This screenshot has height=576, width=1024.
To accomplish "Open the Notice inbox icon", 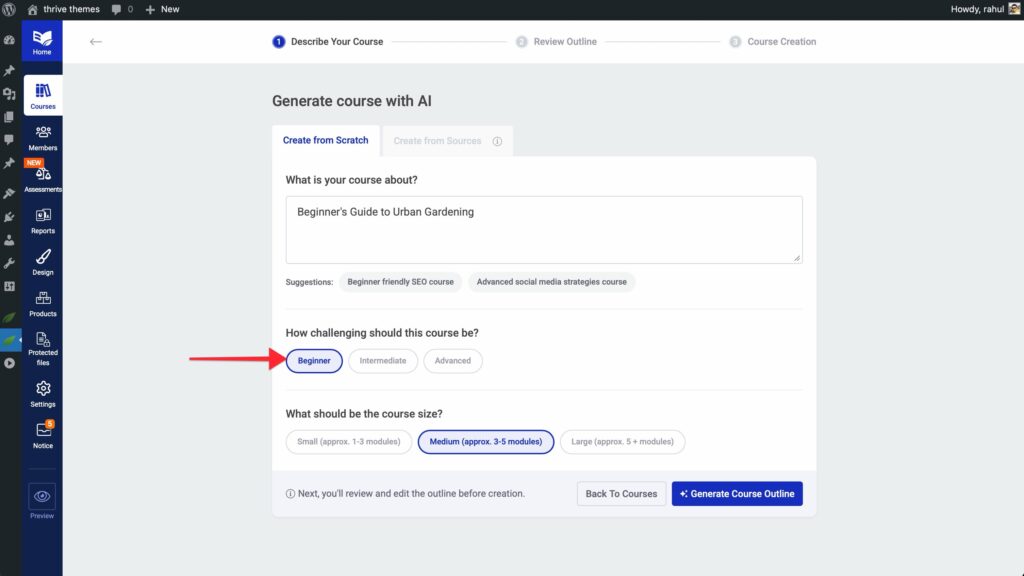I will pyautogui.click(x=43, y=432).
